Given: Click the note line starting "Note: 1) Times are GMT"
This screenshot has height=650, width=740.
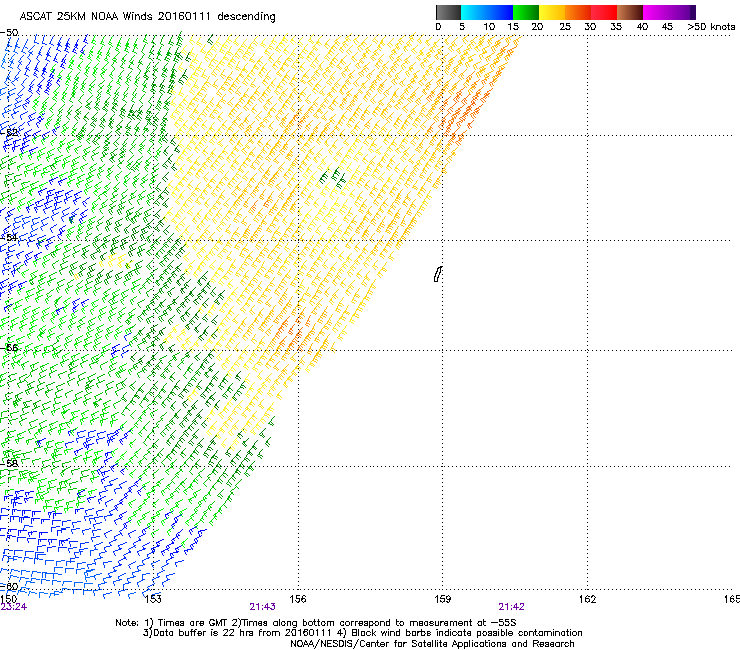Looking at the screenshot, I should tap(316, 623).
